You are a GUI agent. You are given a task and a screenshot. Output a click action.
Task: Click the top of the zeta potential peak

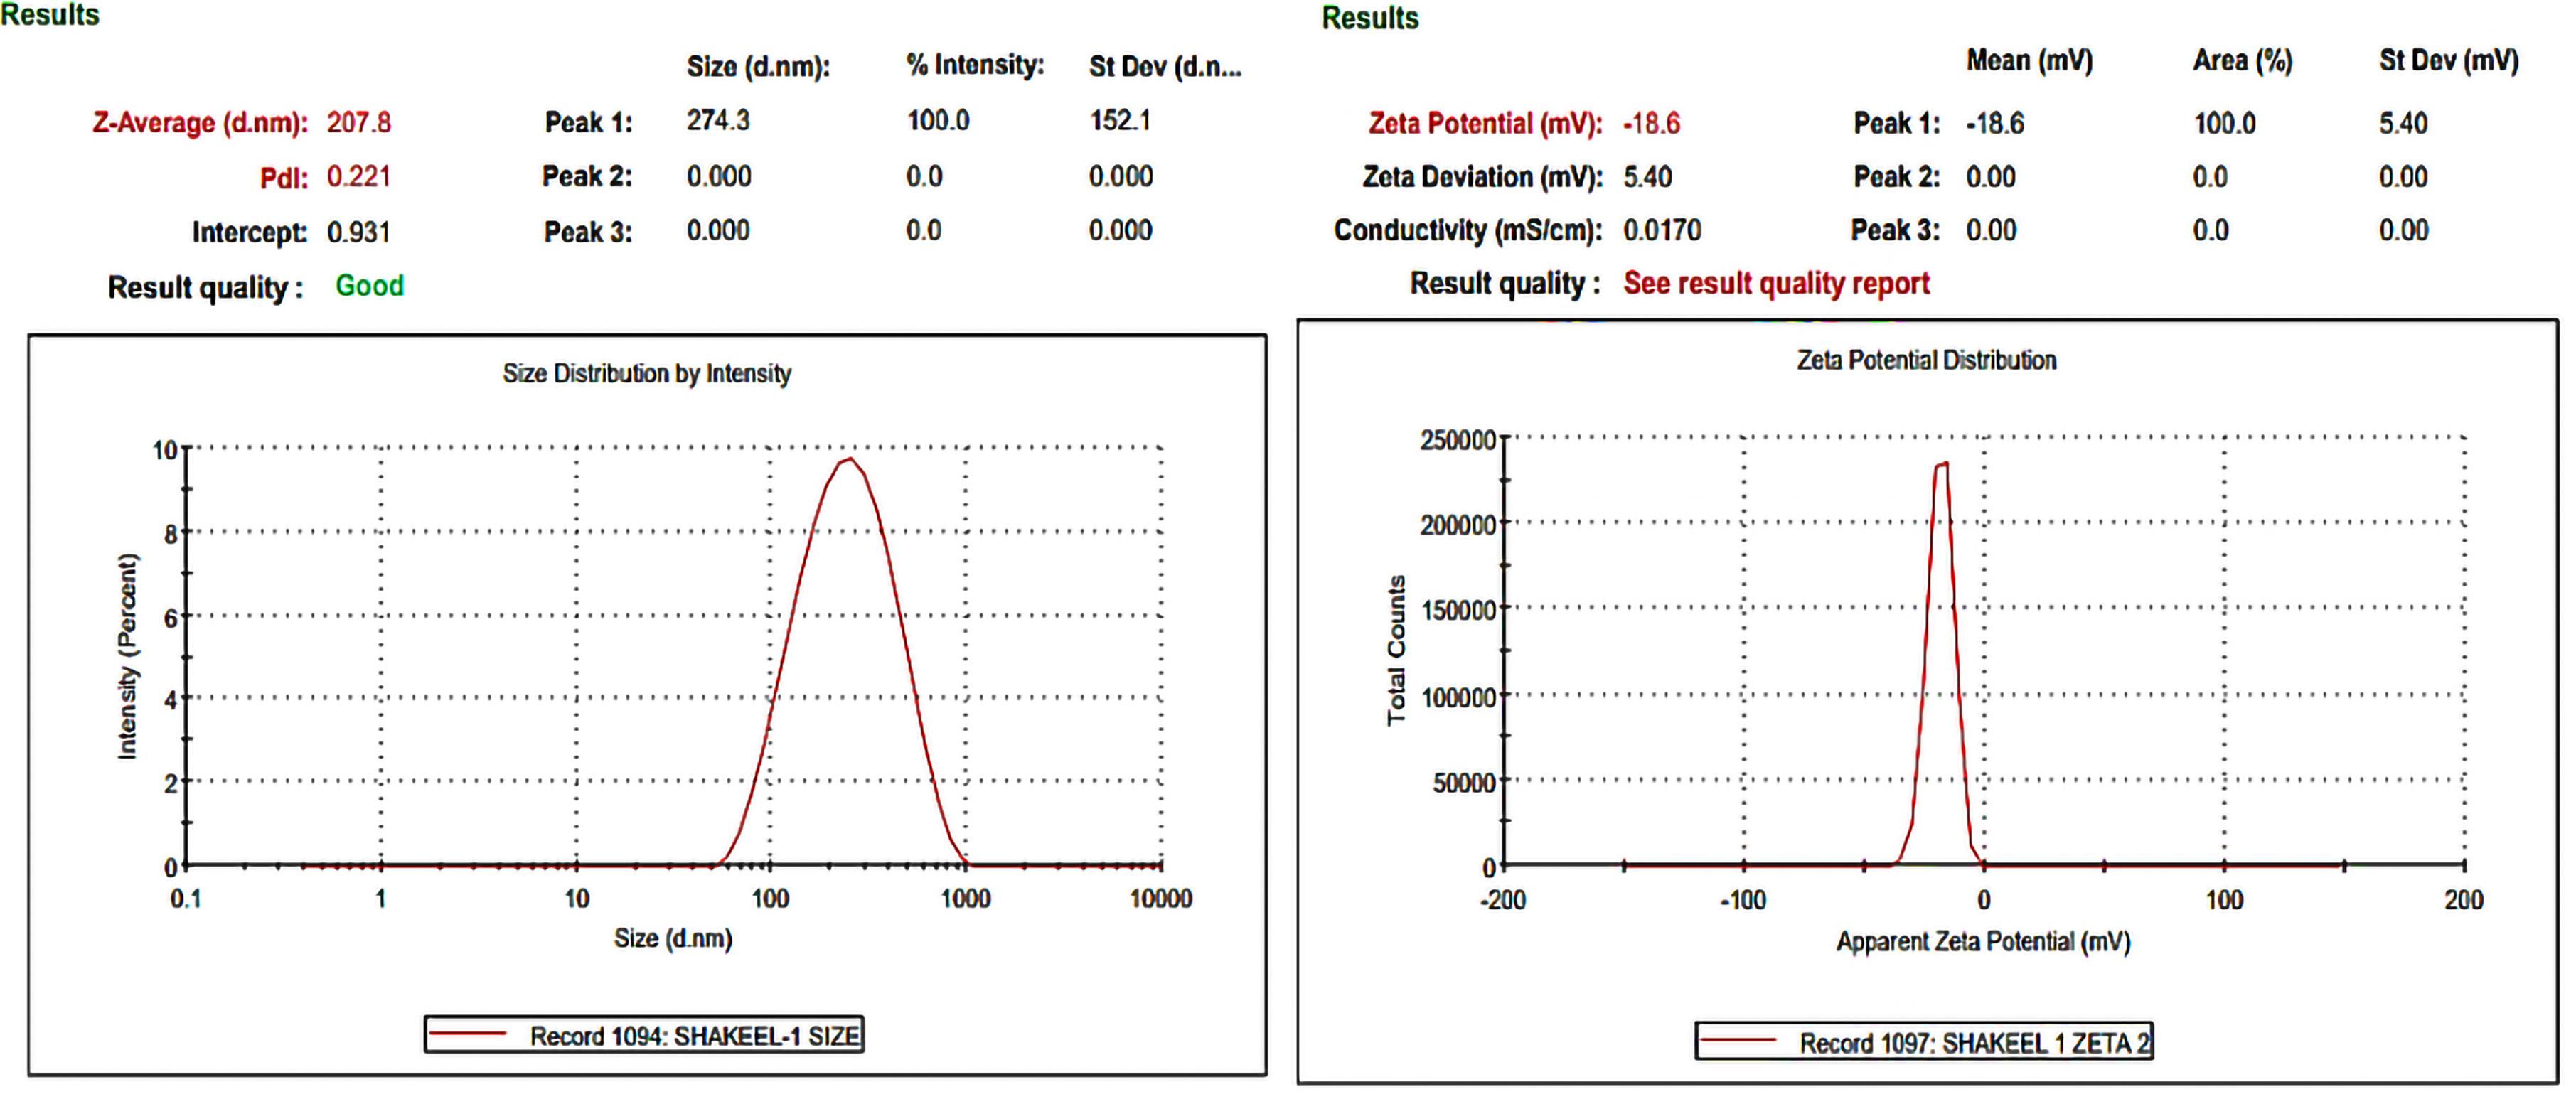[x=1942, y=464]
